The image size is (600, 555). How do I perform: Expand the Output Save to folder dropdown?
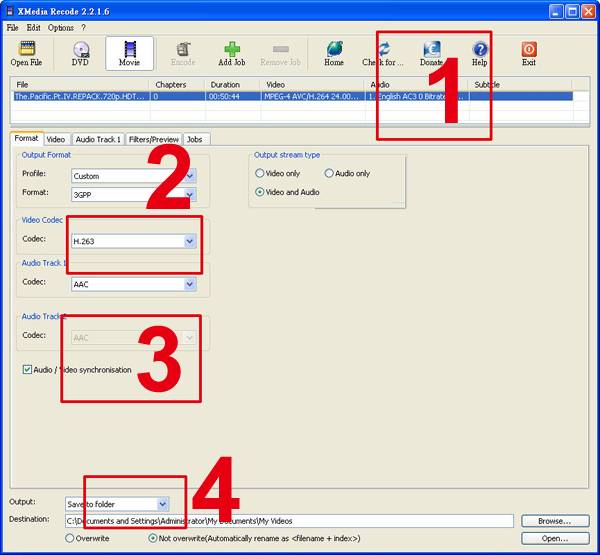163,504
